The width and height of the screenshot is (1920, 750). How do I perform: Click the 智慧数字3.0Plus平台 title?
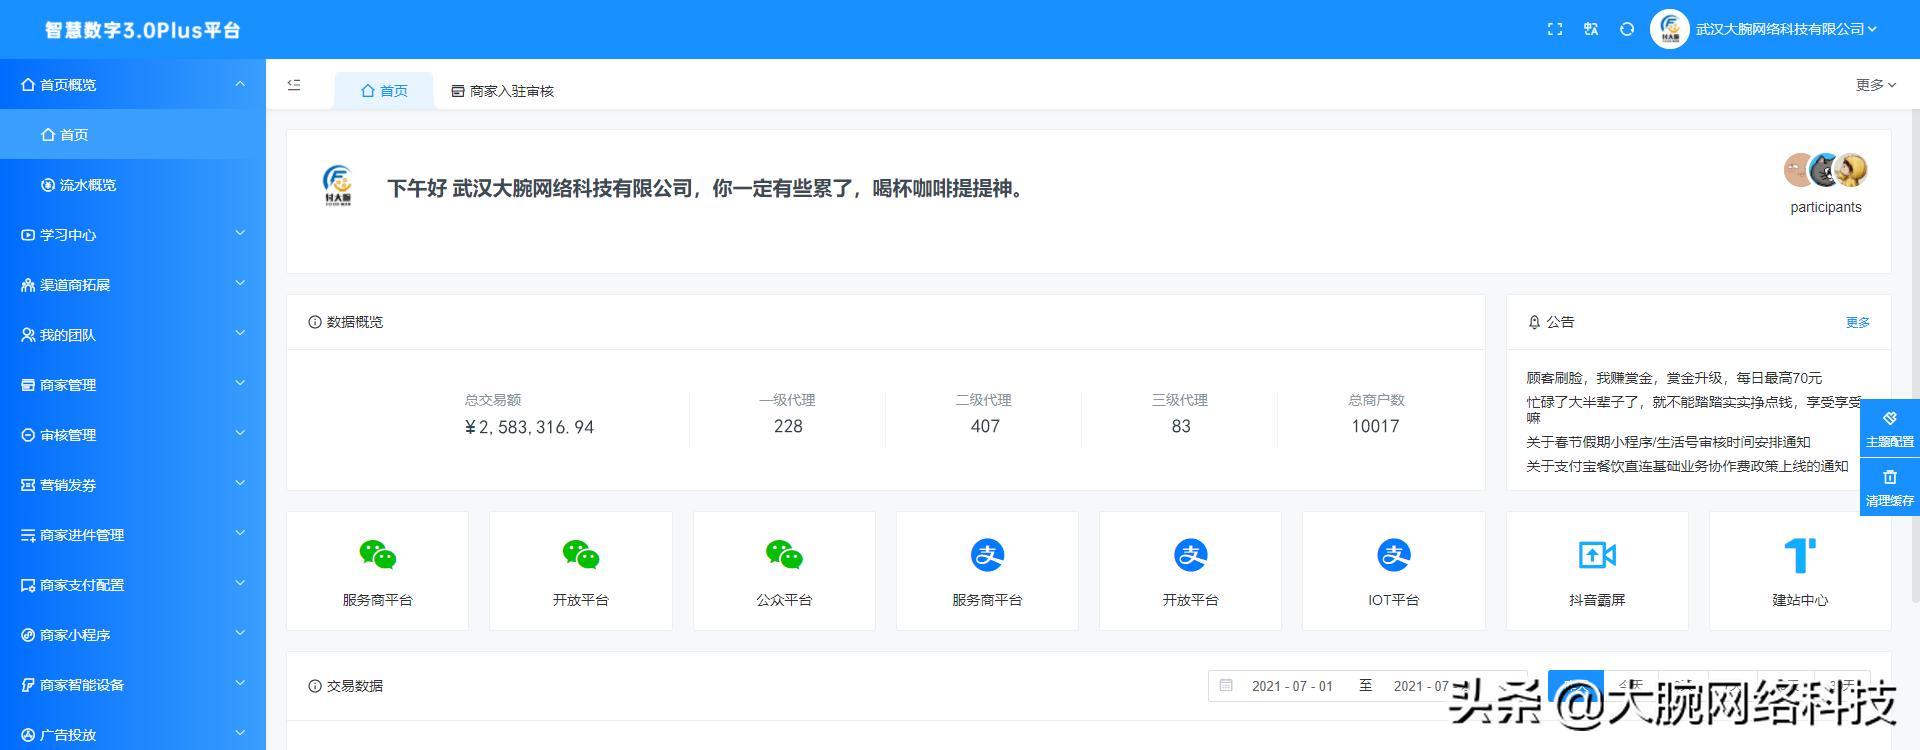coord(142,30)
